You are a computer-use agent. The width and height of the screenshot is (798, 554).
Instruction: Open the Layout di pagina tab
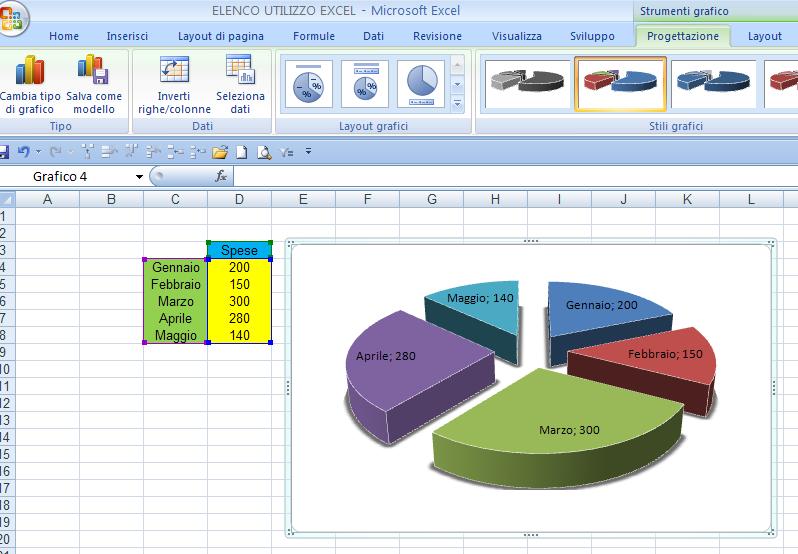click(221, 36)
